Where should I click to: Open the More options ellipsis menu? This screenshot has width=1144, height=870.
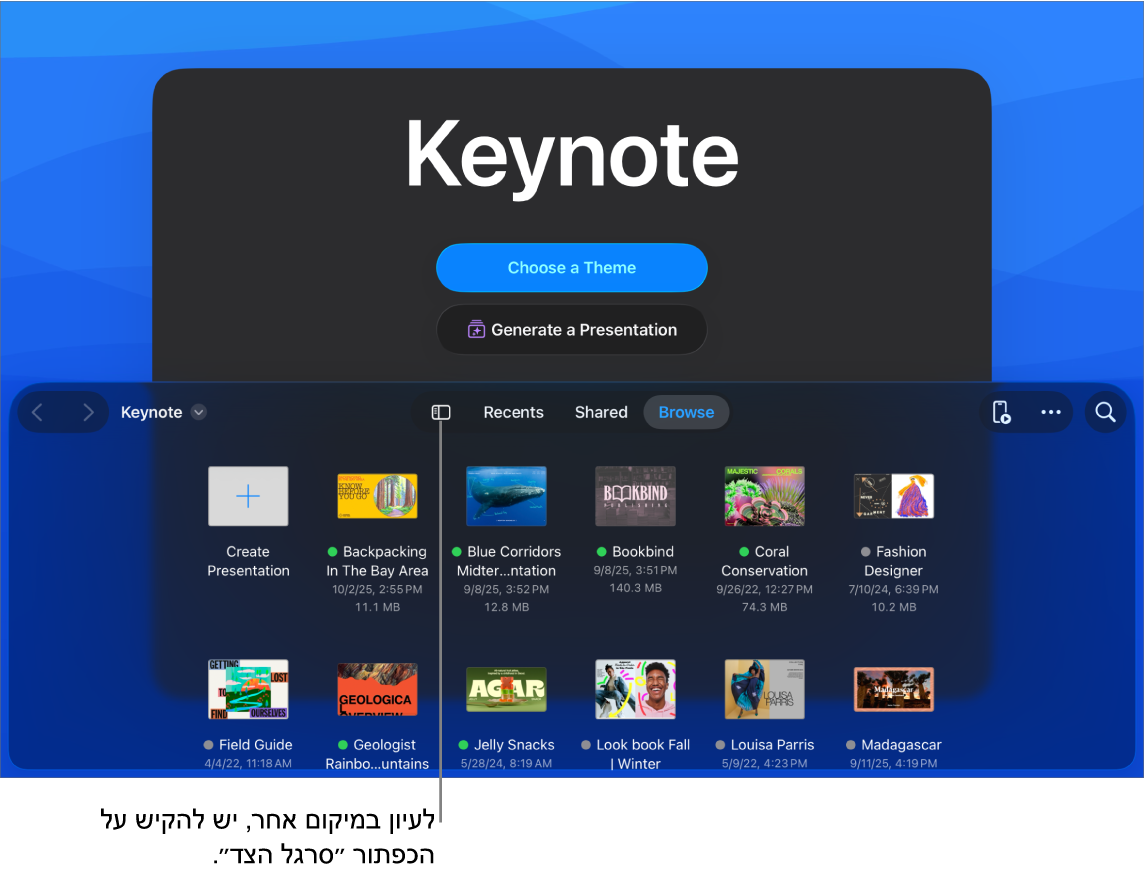pos(1051,412)
